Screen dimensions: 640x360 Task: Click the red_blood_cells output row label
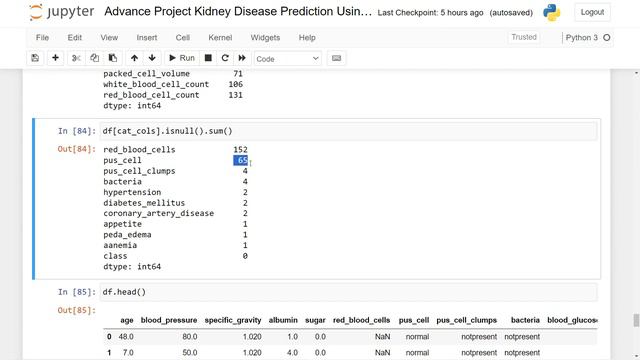[139, 150]
